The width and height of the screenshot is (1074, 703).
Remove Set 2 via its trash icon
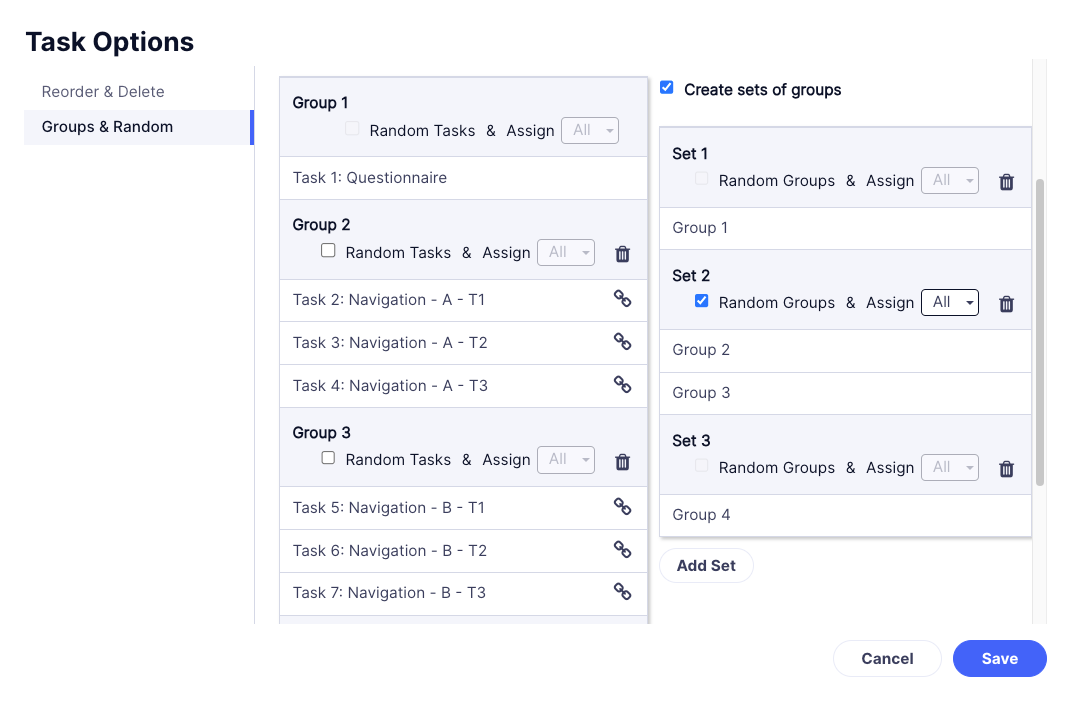[x=1006, y=304]
